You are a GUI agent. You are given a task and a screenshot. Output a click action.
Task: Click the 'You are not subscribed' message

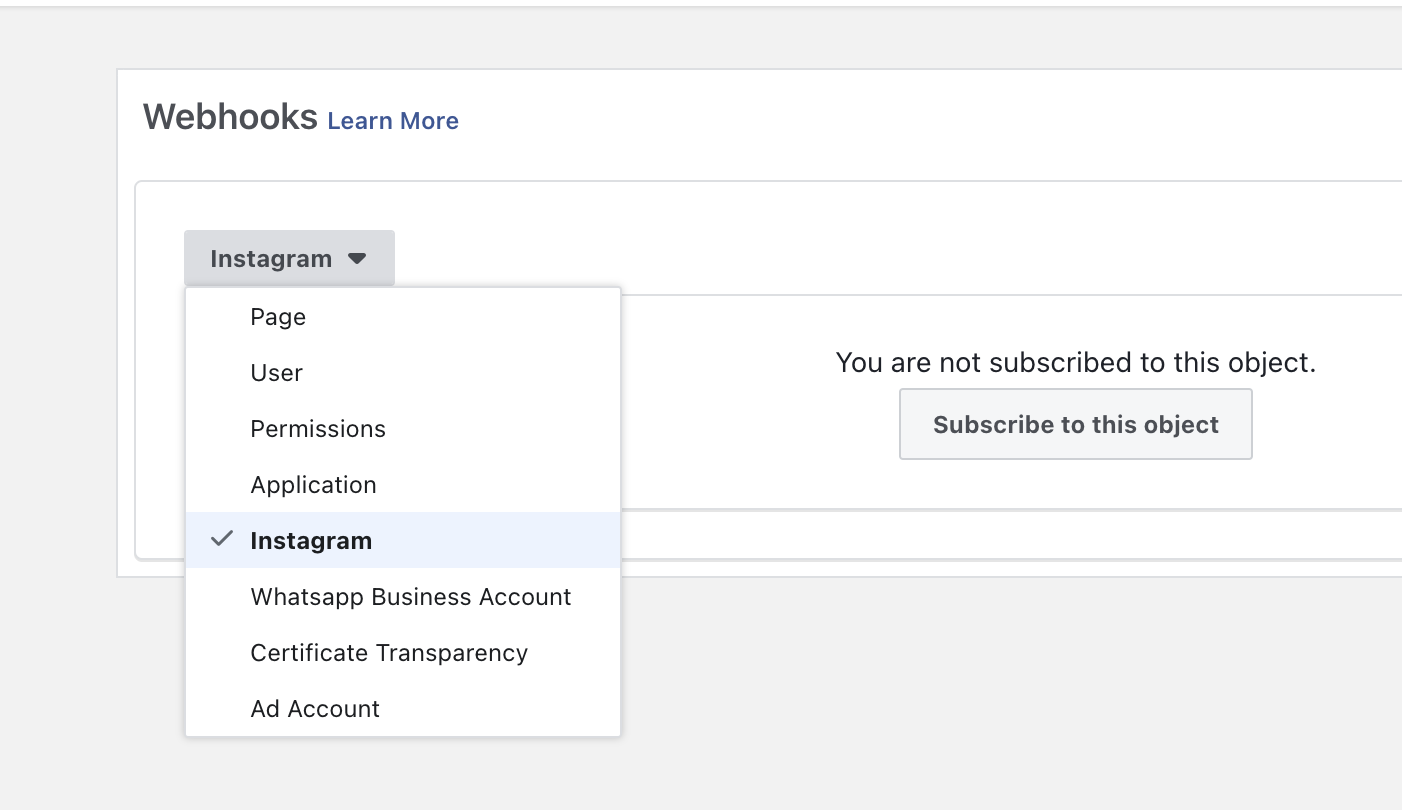[1075, 362]
